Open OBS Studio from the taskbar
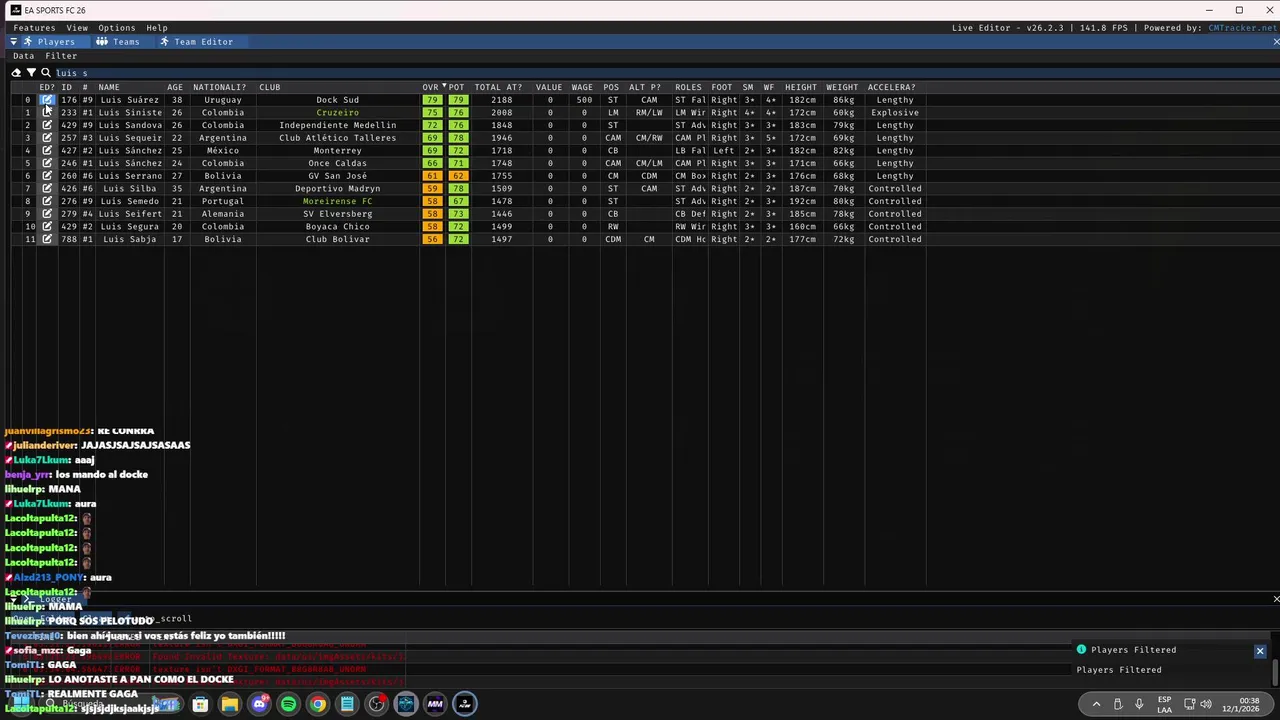This screenshot has width=1280, height=720. coord(376,704)
